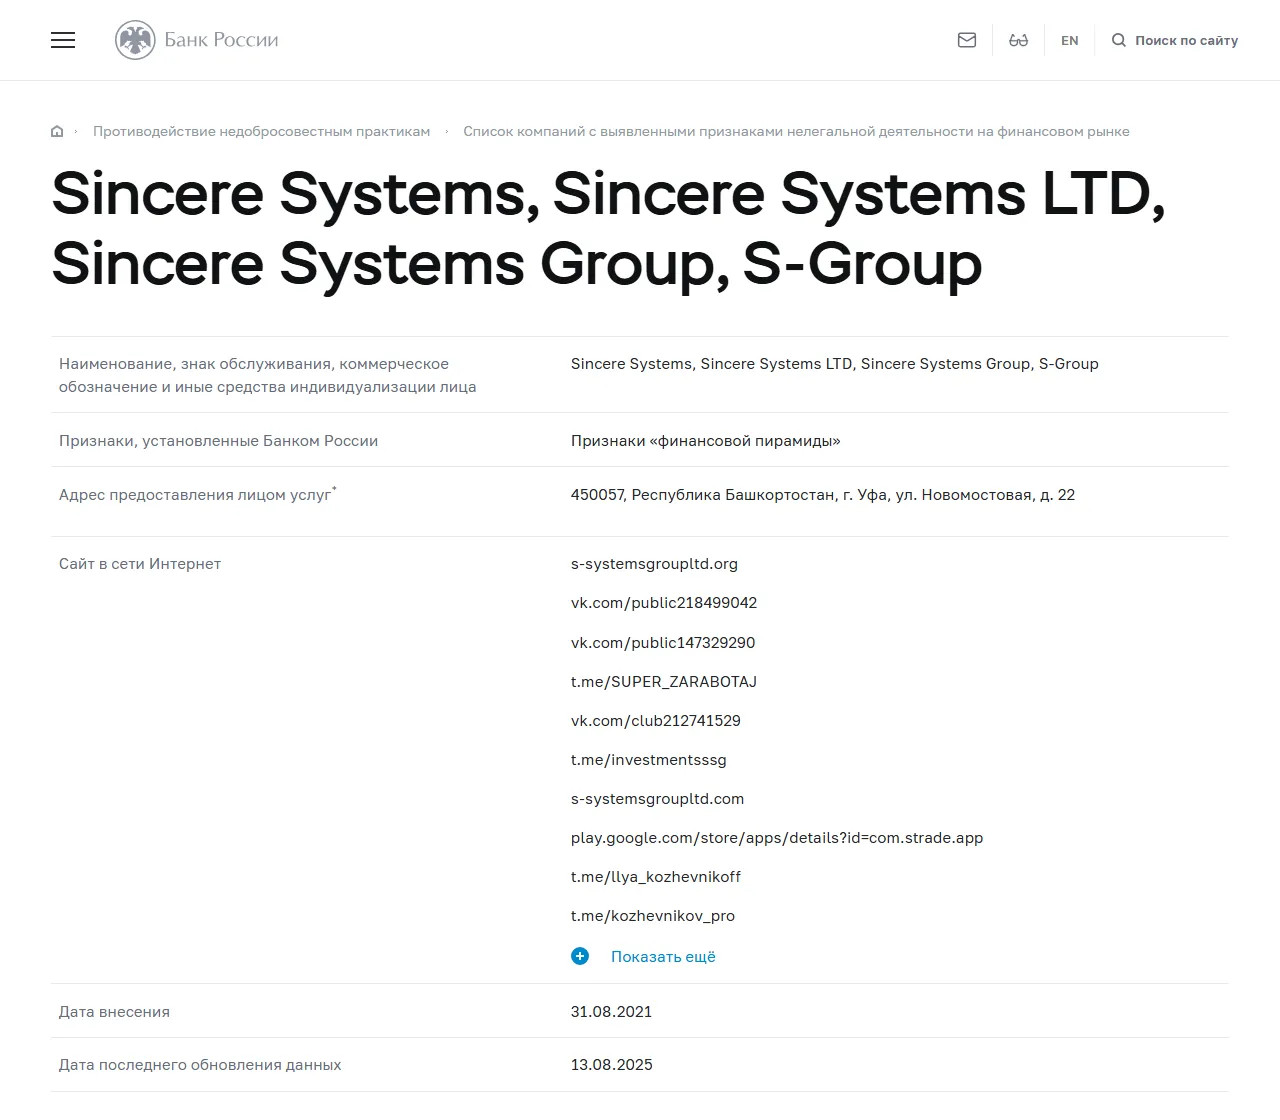Go to the home breadcrumb icon

point(57,131)
